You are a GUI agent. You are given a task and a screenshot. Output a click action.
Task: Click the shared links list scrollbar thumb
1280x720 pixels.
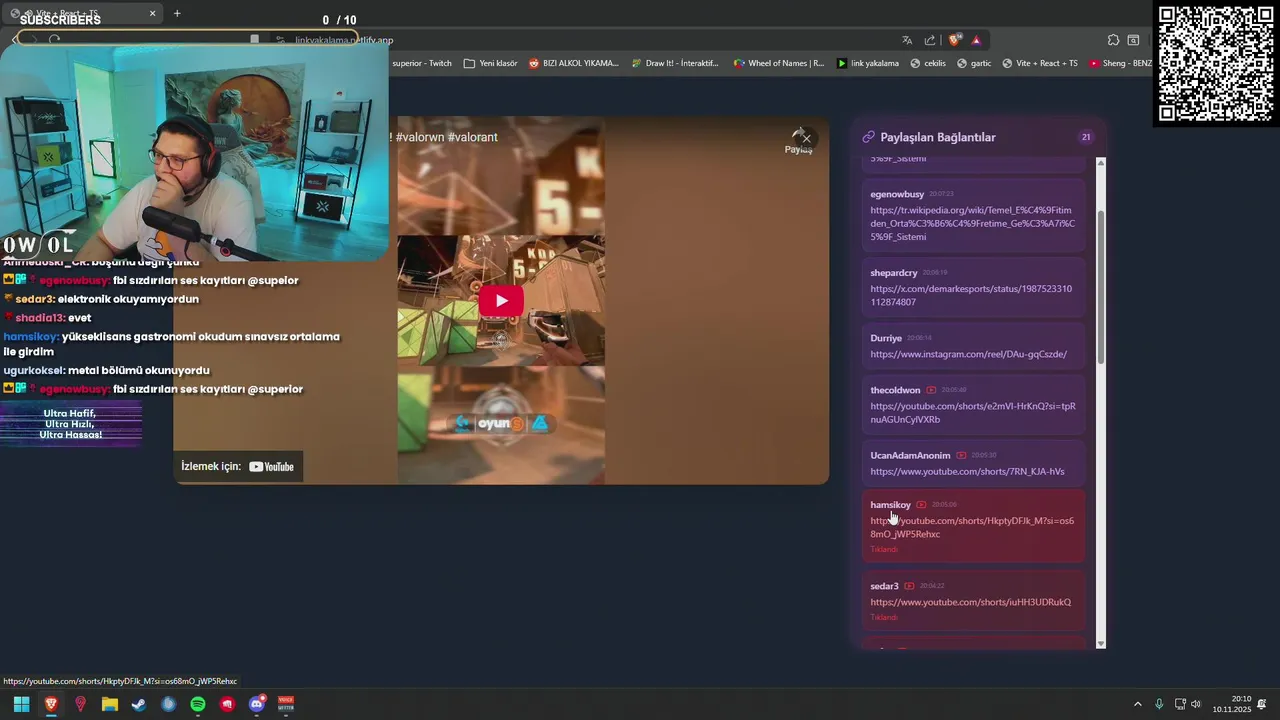tap(1101, 288)
